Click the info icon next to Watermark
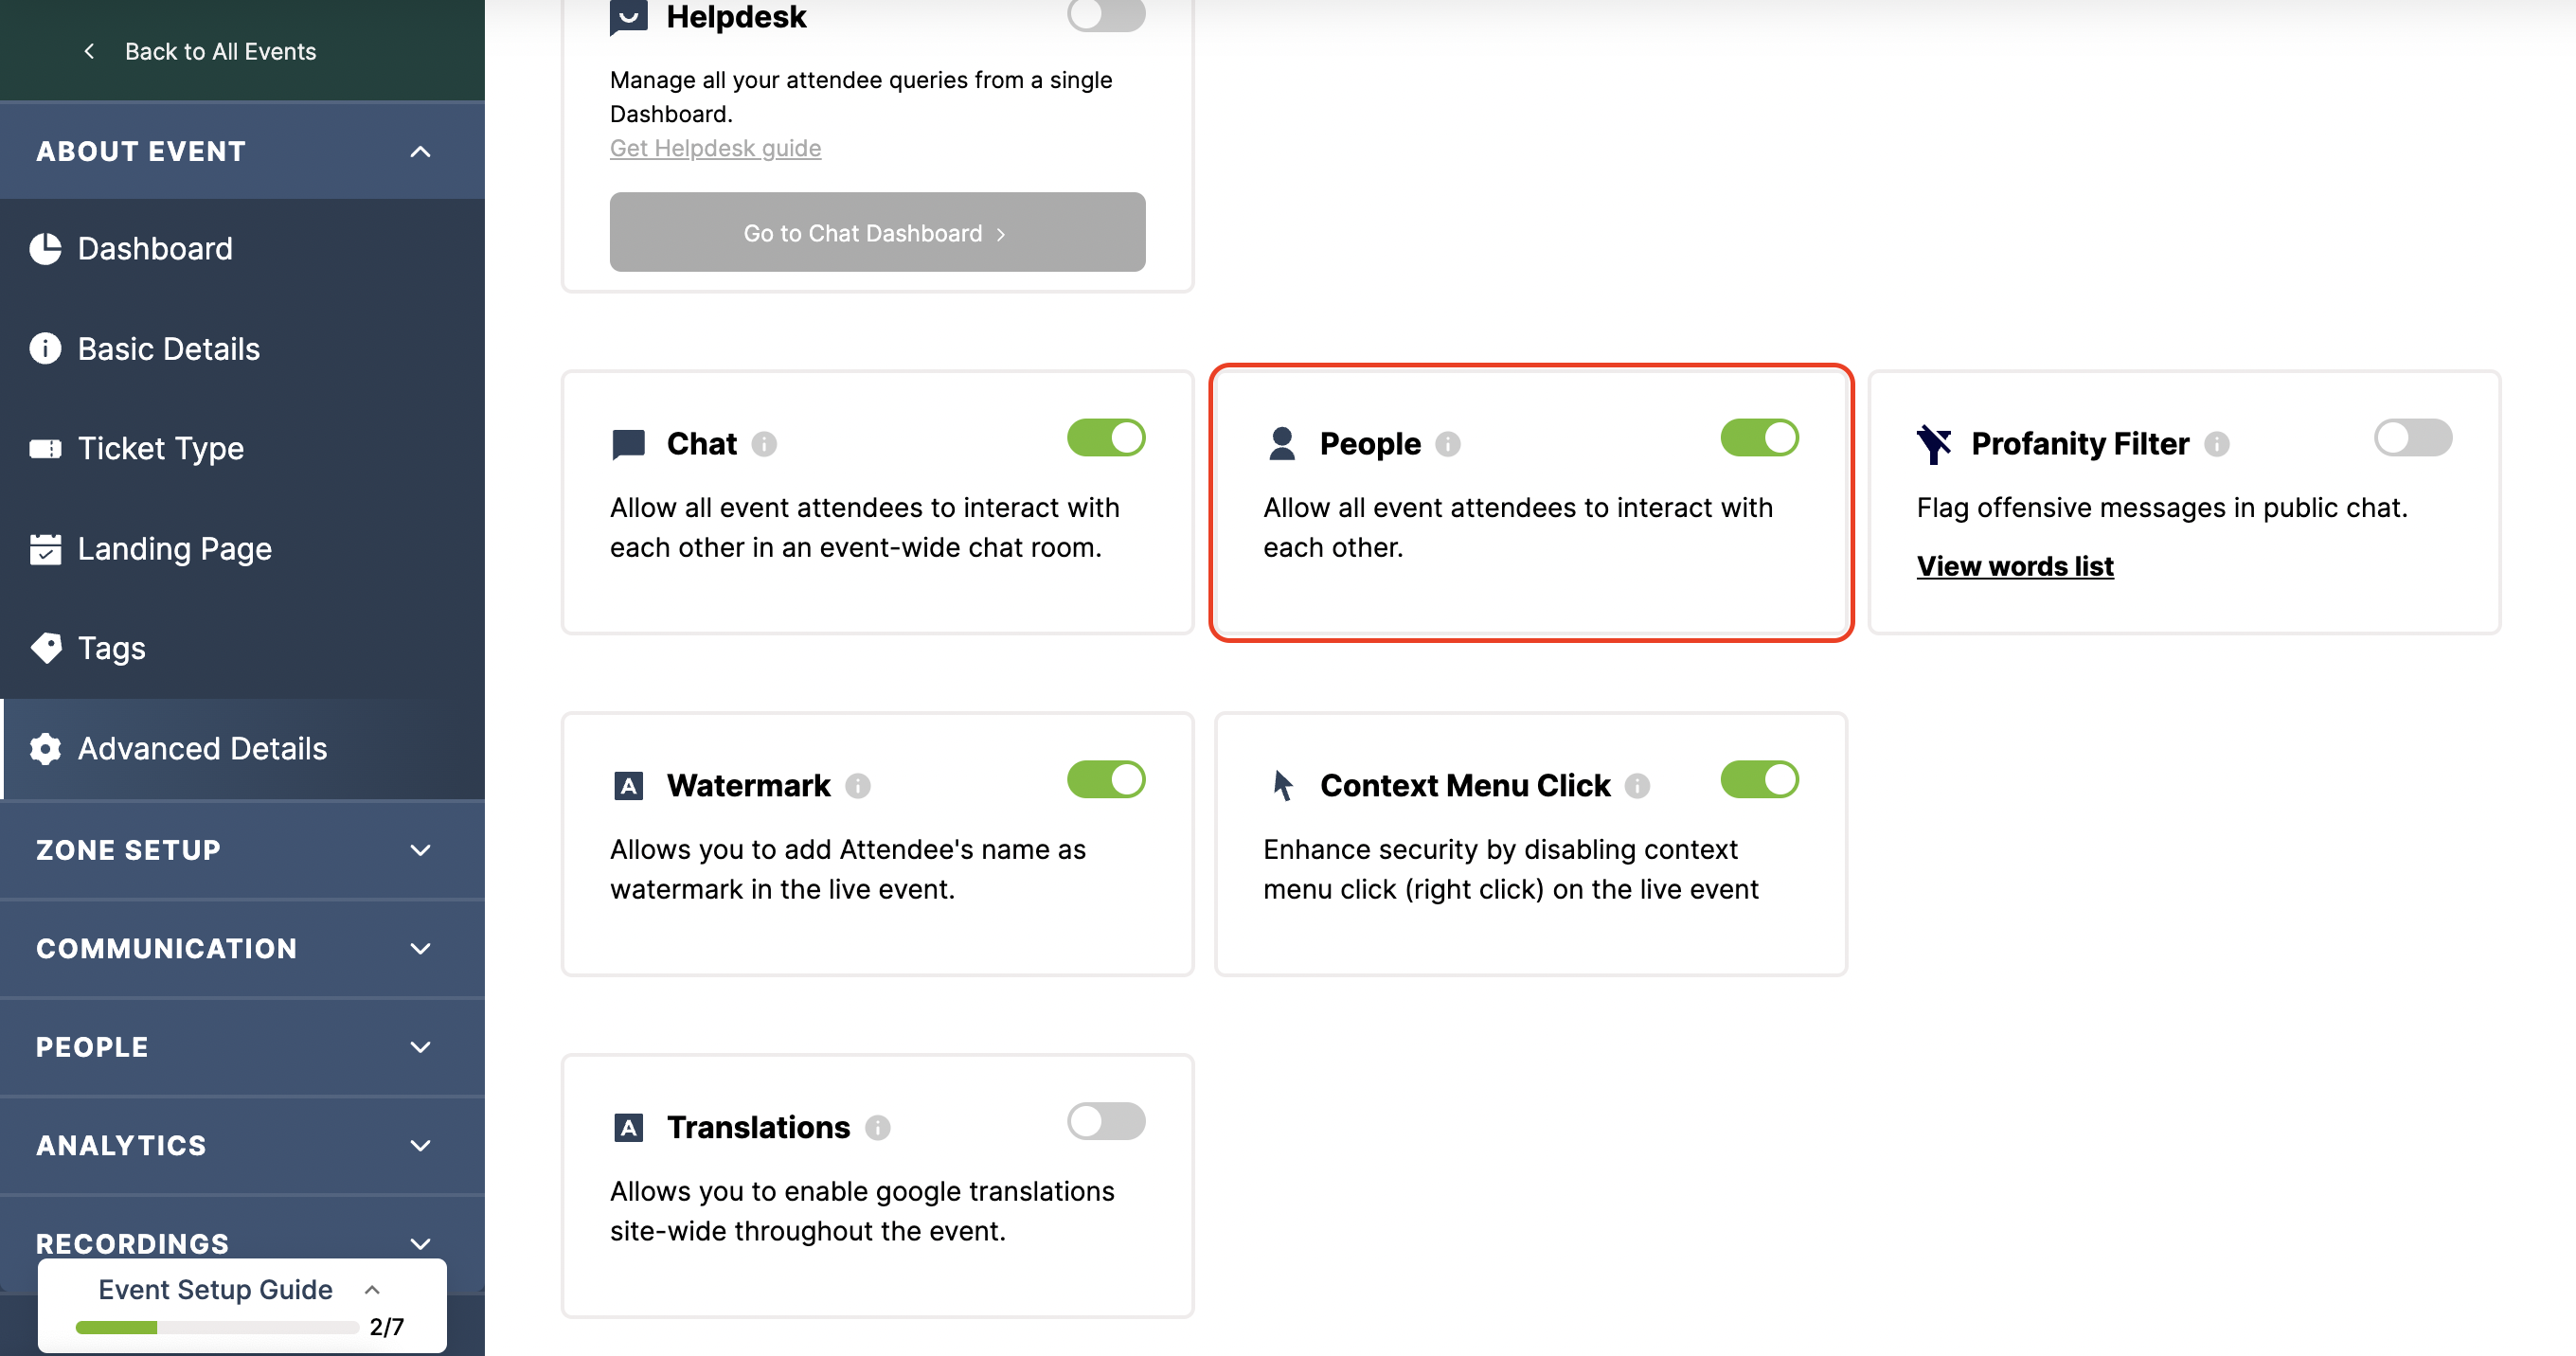The image size is (2576, 1356). [857, 786]
